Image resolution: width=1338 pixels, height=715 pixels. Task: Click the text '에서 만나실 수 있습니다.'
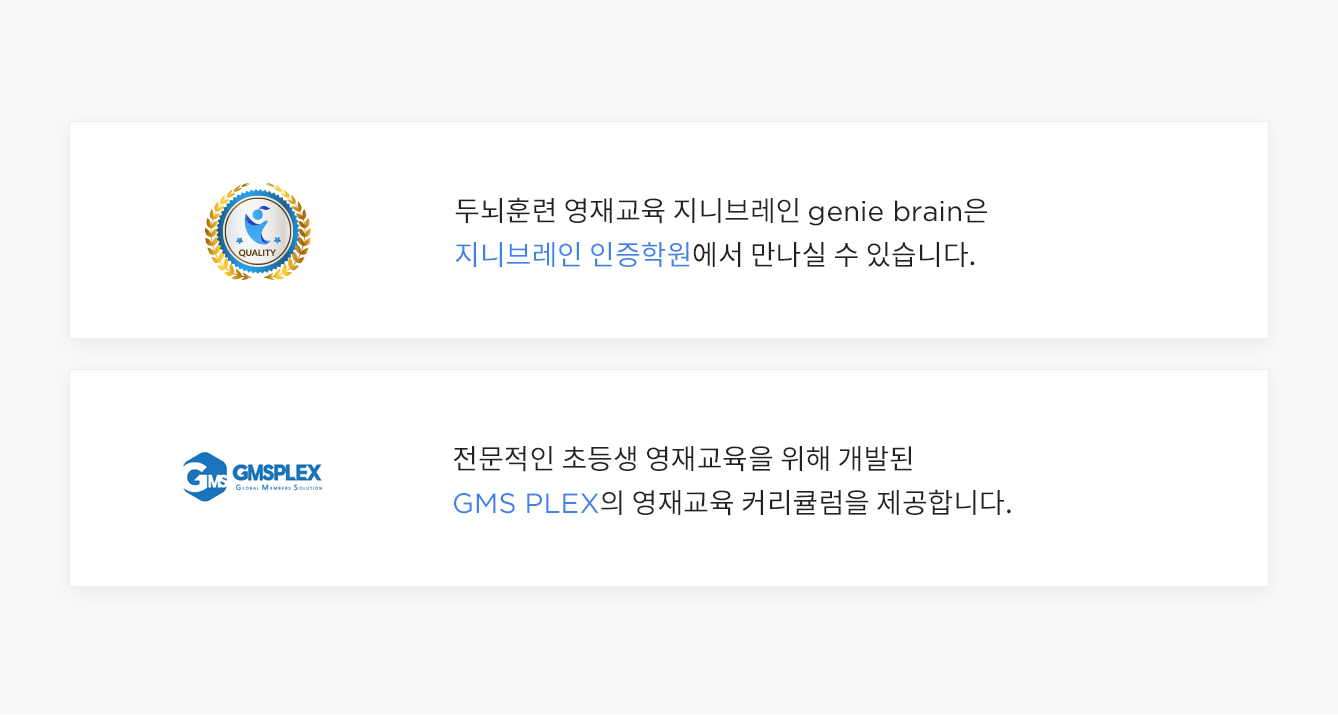833,254
